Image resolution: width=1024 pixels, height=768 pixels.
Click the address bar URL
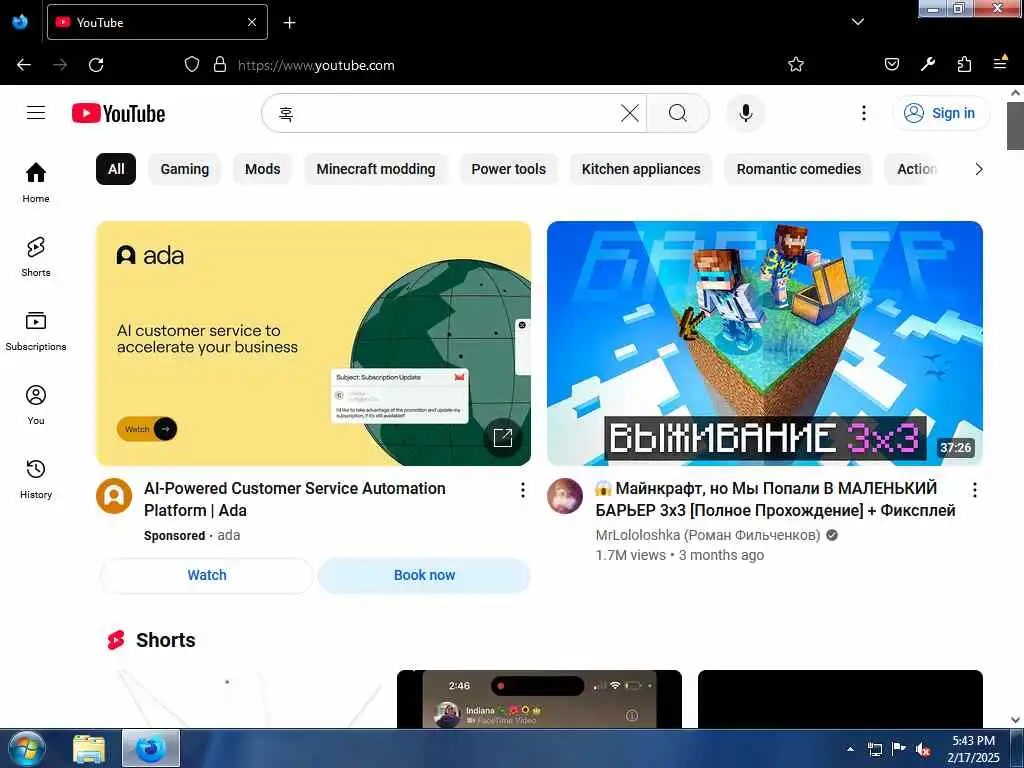(x=316, y=65)
